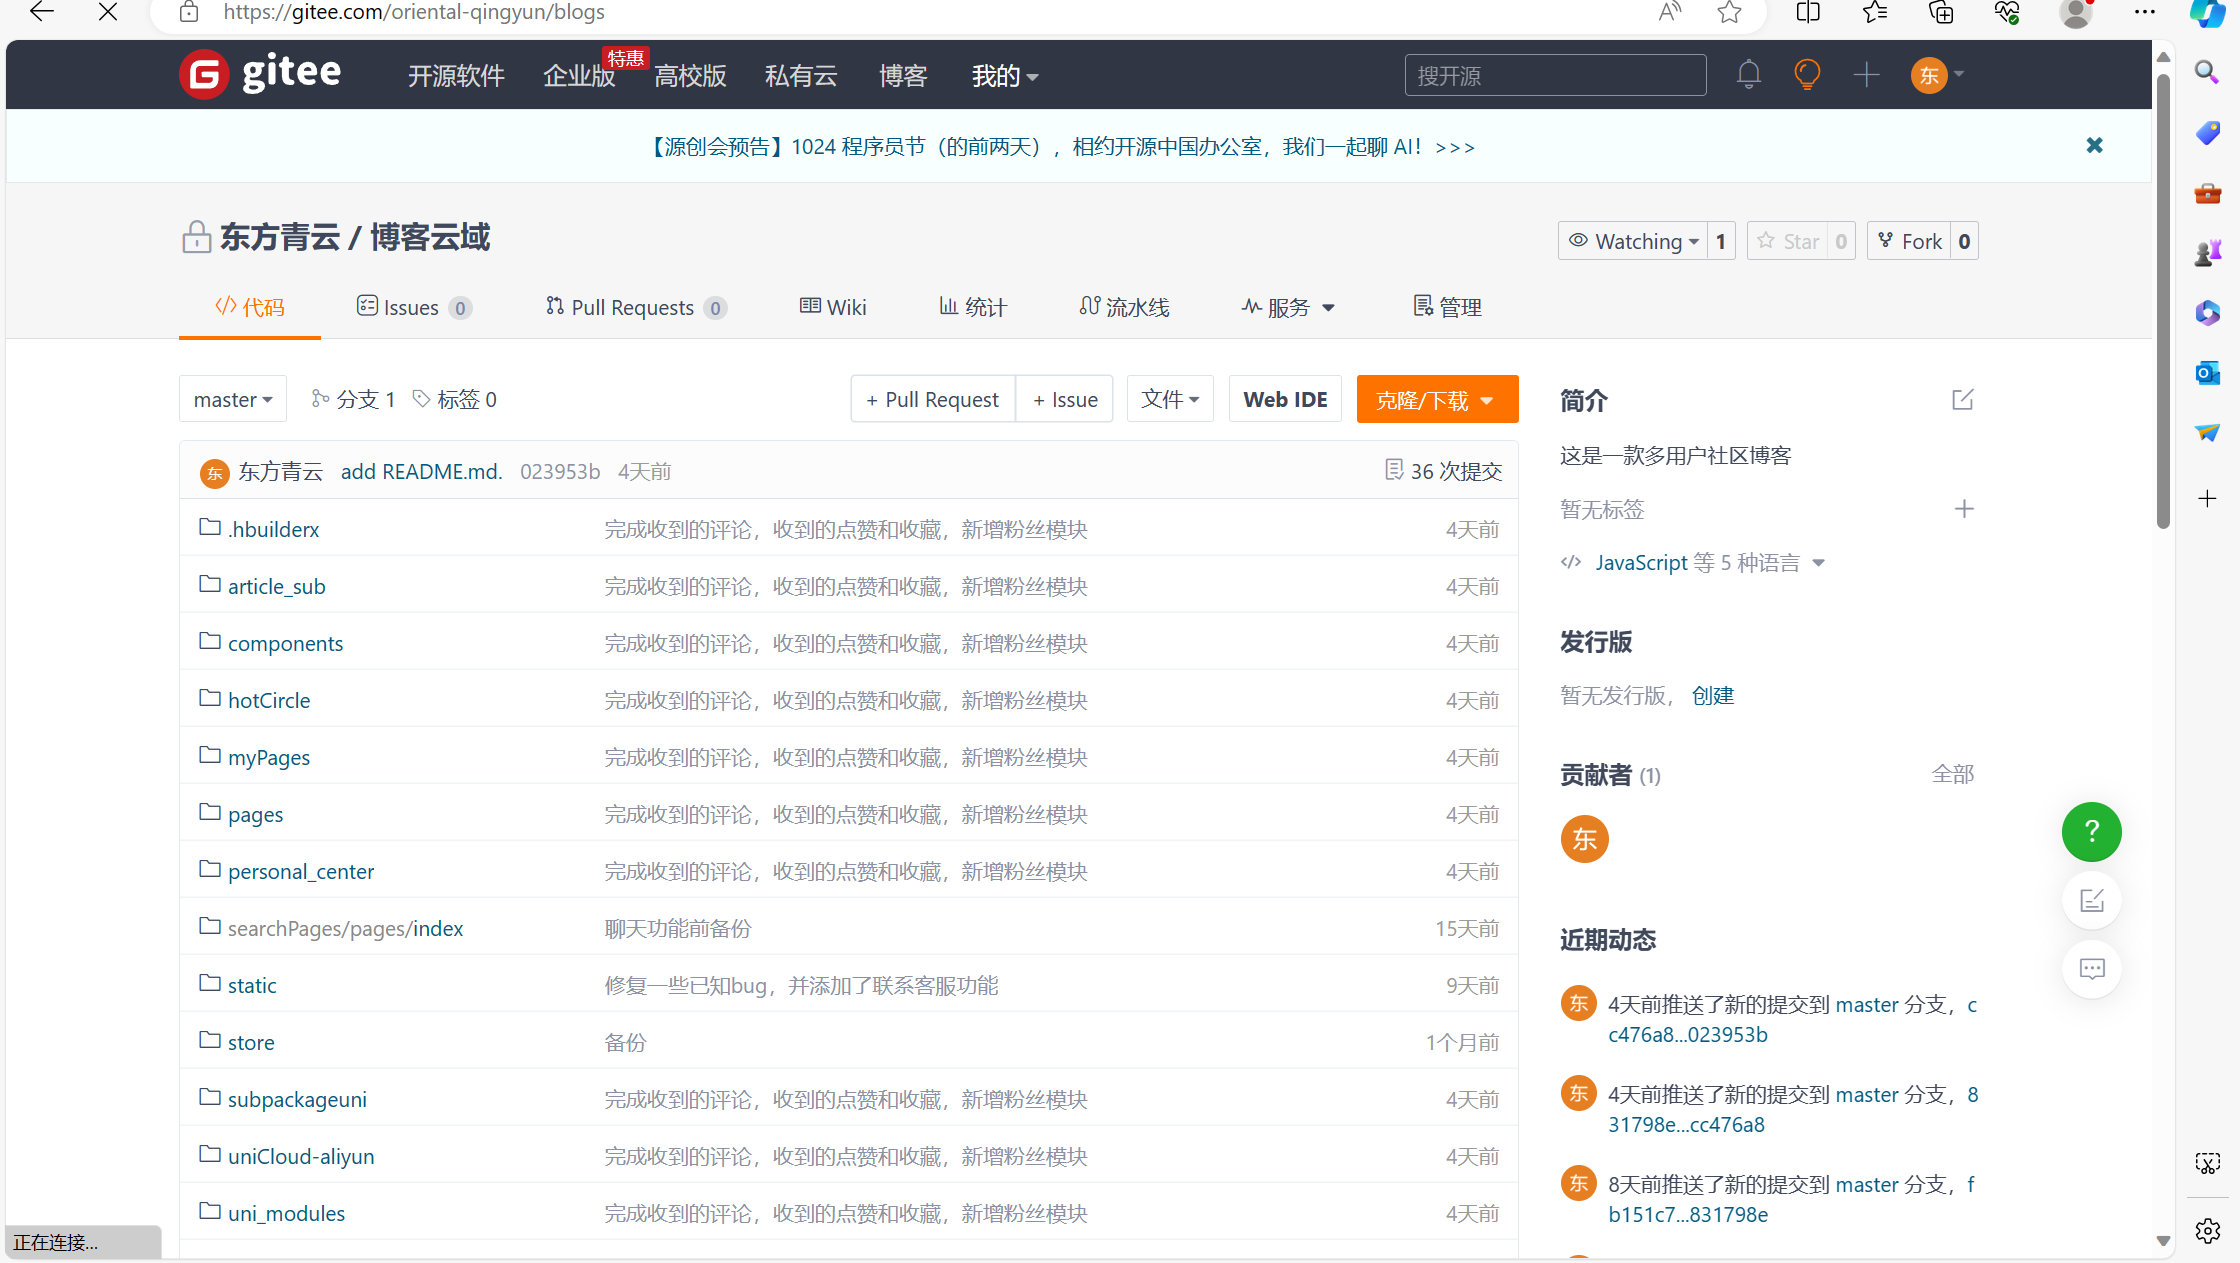Open the Edge sidebar games chess icon

[2207, 252]
